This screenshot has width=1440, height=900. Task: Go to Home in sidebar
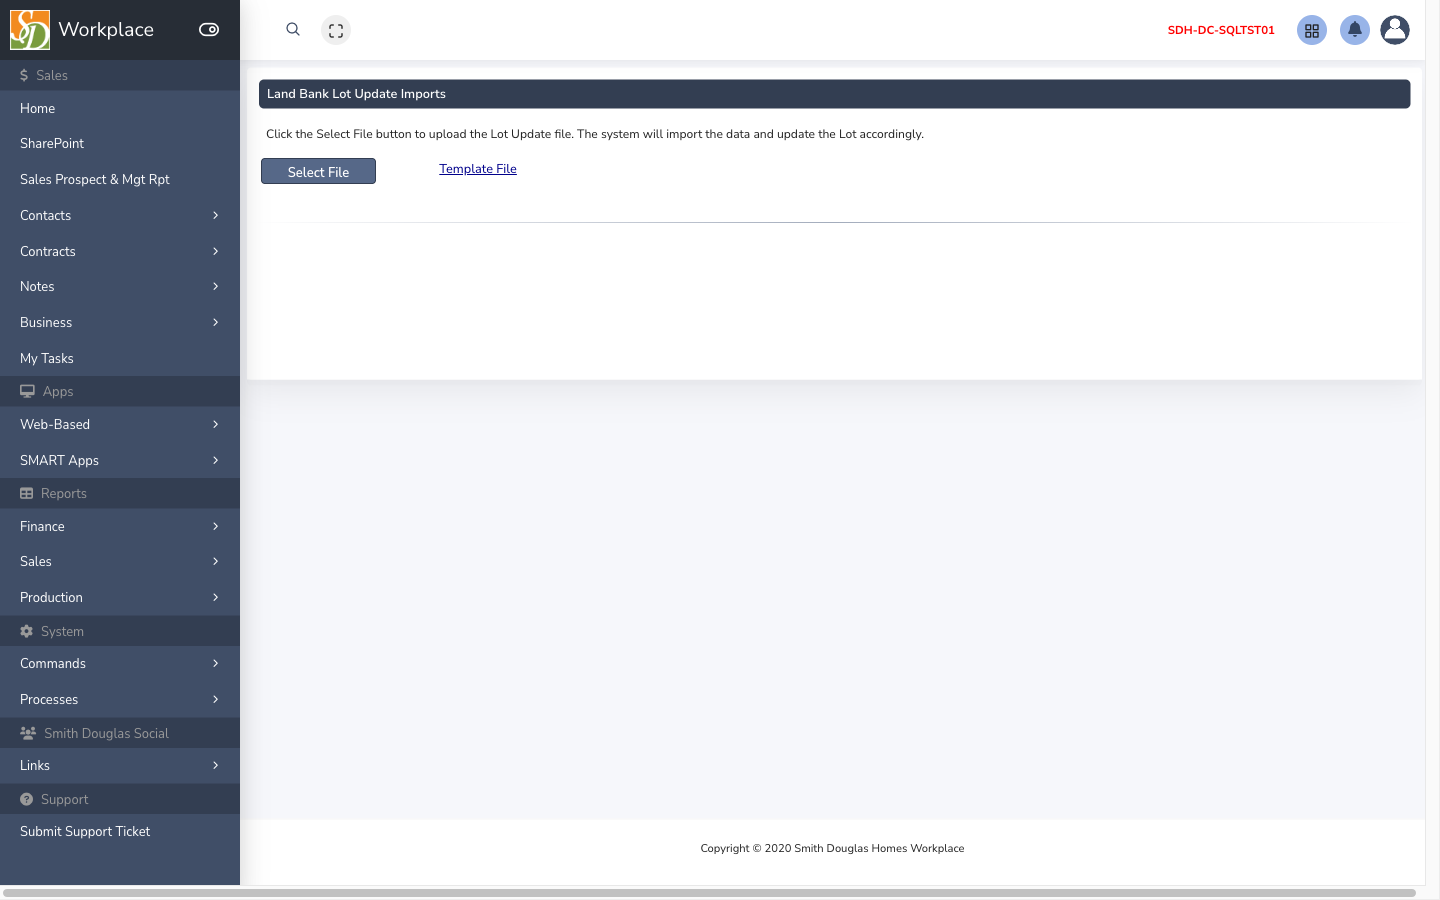pyautogui.click(x=120, y=108)
